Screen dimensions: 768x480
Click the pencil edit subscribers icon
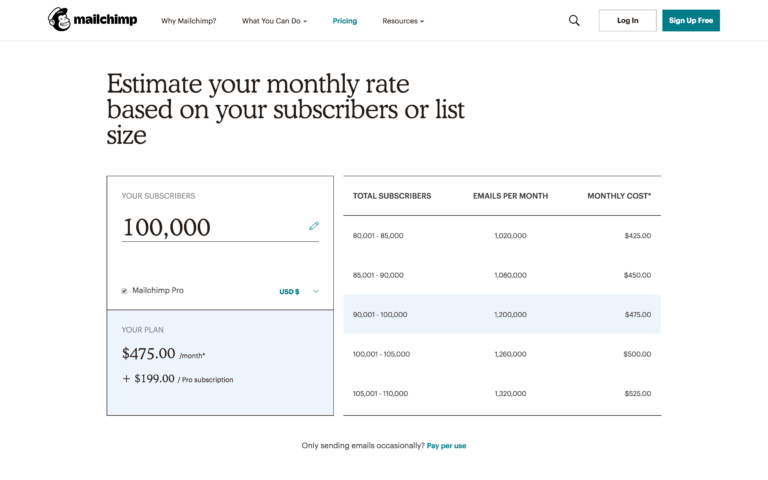[314, 226]
